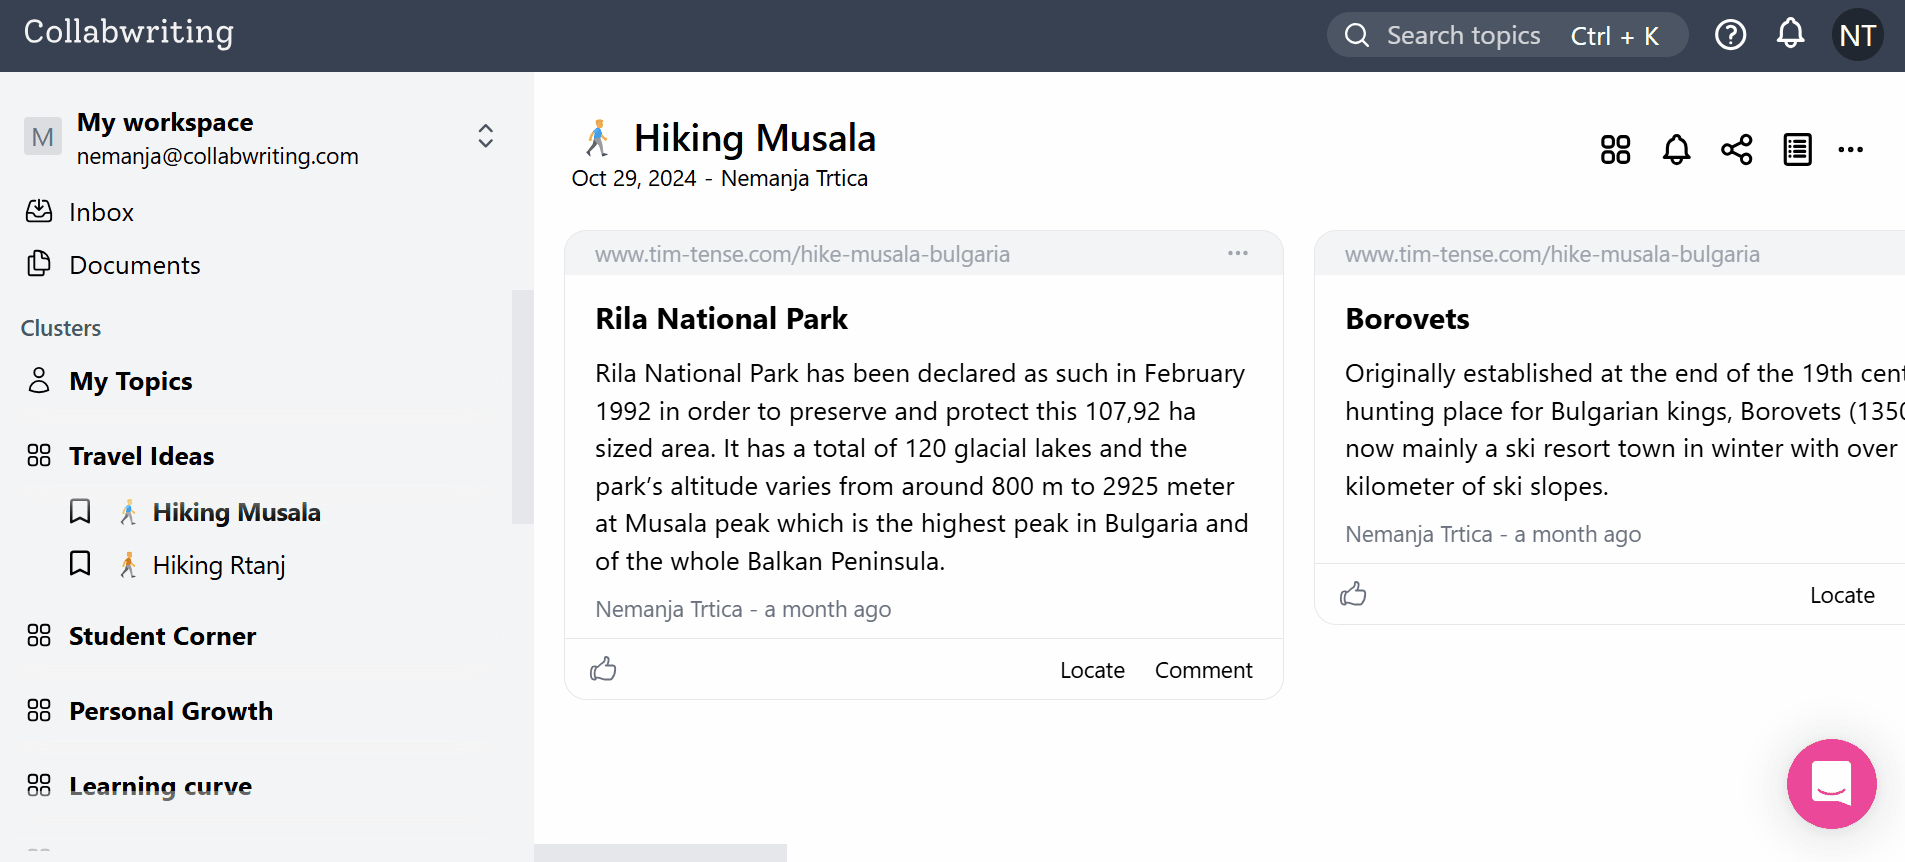Like the Borovets snippet
Image resolution: width=1905 pixels, height=862 pixels.
coord(1353,594)
